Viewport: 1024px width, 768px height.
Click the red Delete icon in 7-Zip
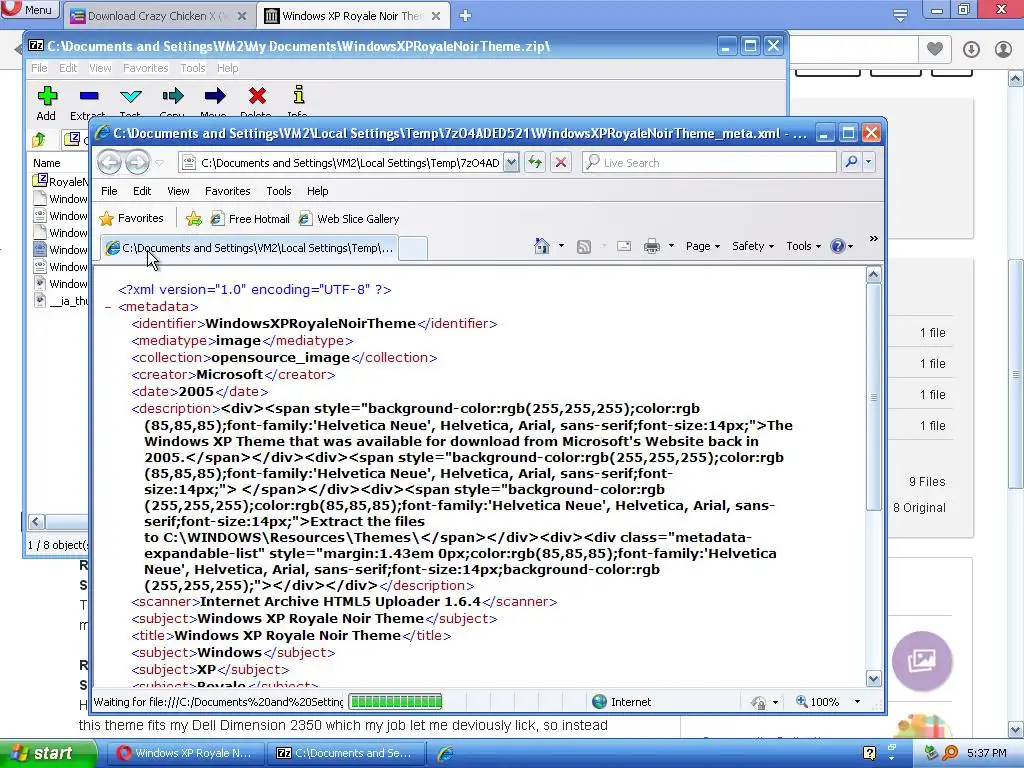257,97
